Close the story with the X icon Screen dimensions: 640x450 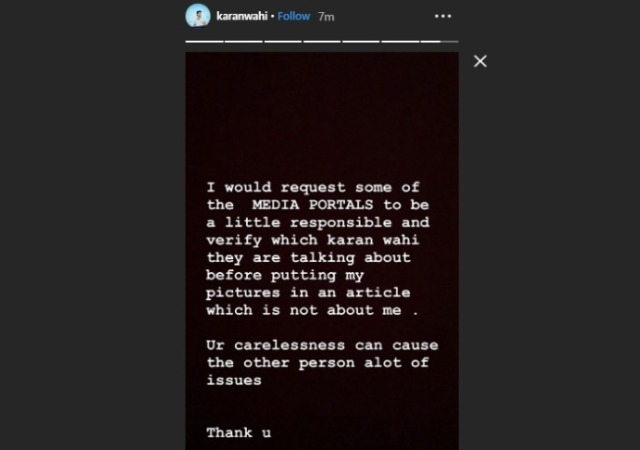pyautogui.click(x=480, y=61)
